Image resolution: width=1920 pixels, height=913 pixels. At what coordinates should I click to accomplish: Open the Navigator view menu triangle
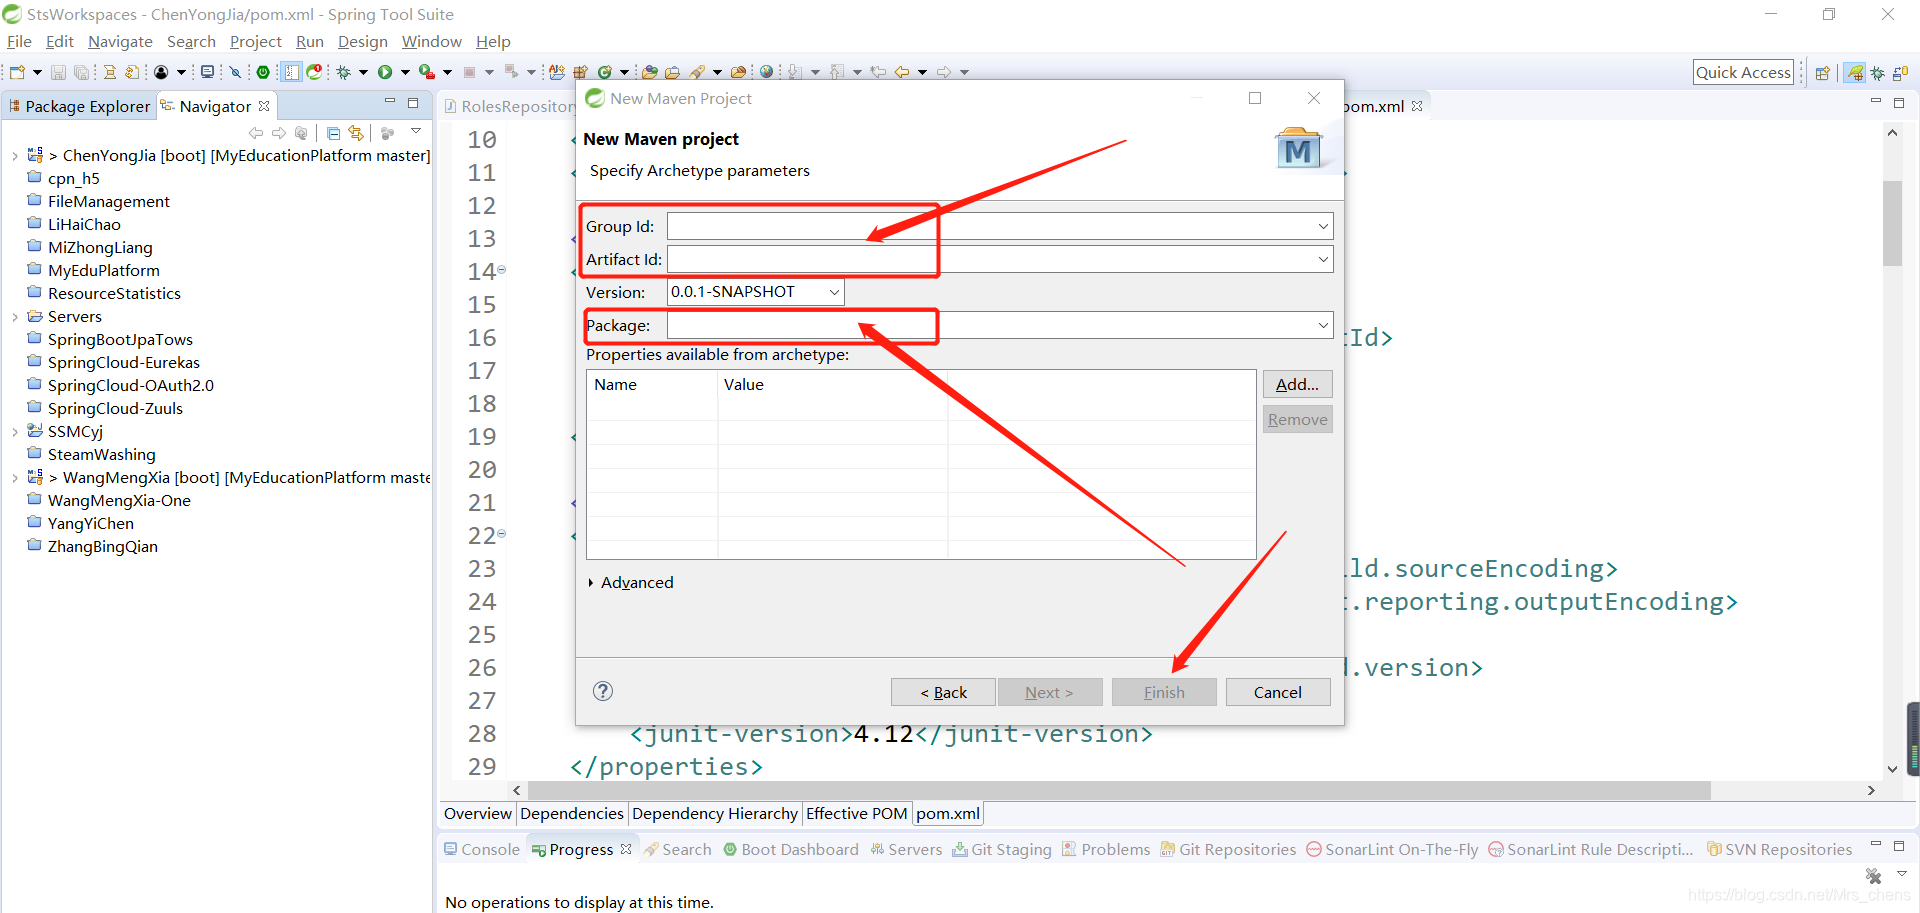pyautogui.click(x=416, y=132)
